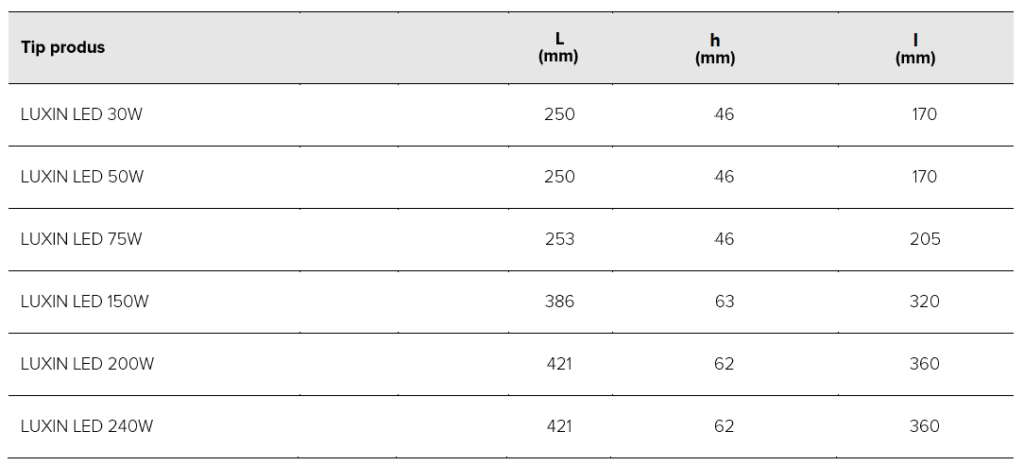
Task: Click the 46 height value for 30W
Action: [x=724, y=115]
